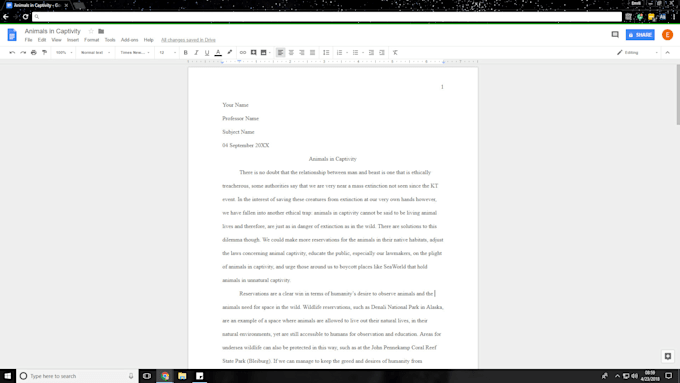680x383 pixels.
Task: Open the Normal text styles dropdown
Action: pos(95,52)
